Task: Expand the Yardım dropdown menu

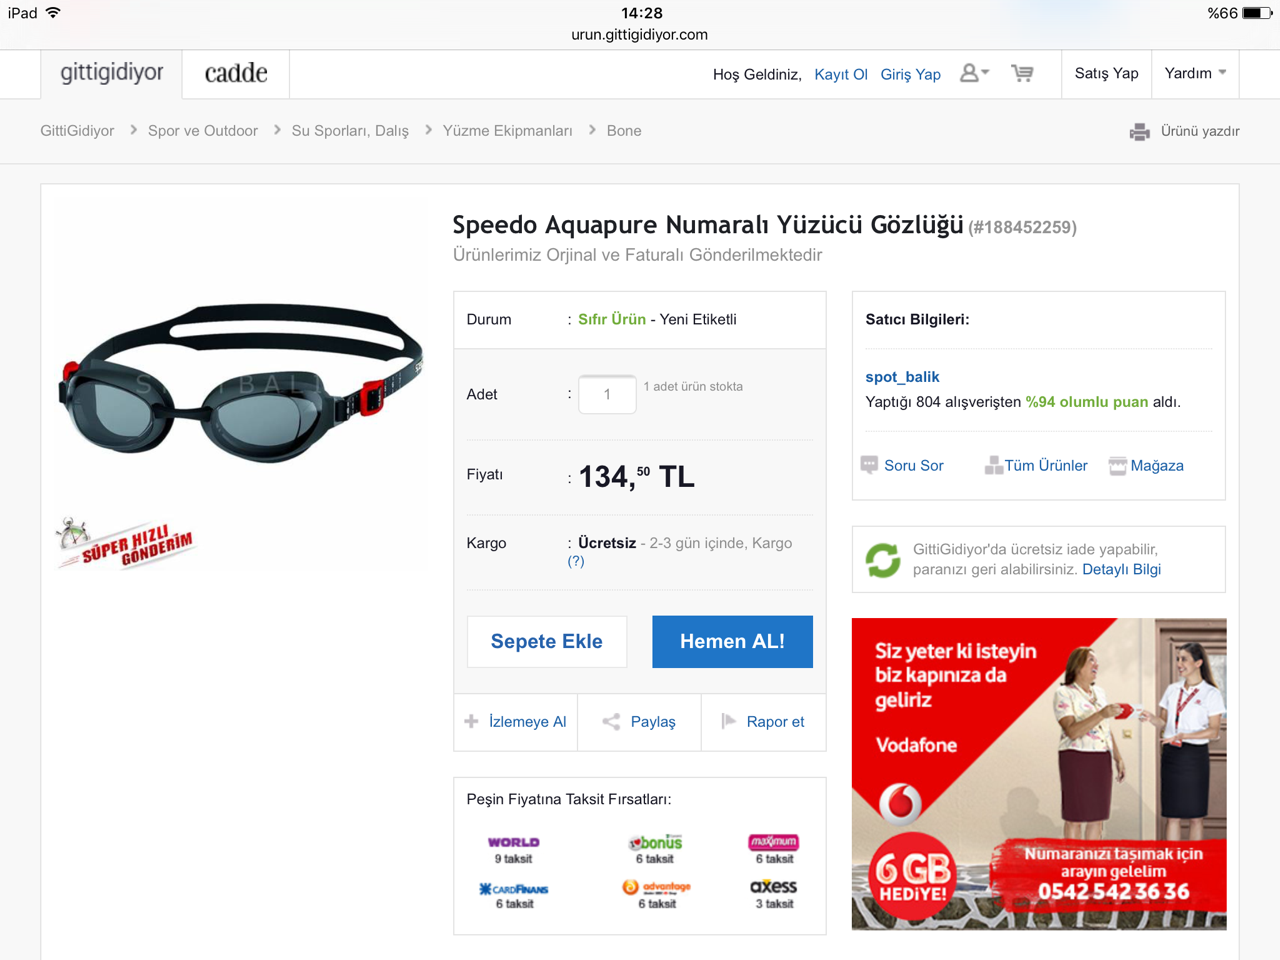Action: coord(1195,73)
